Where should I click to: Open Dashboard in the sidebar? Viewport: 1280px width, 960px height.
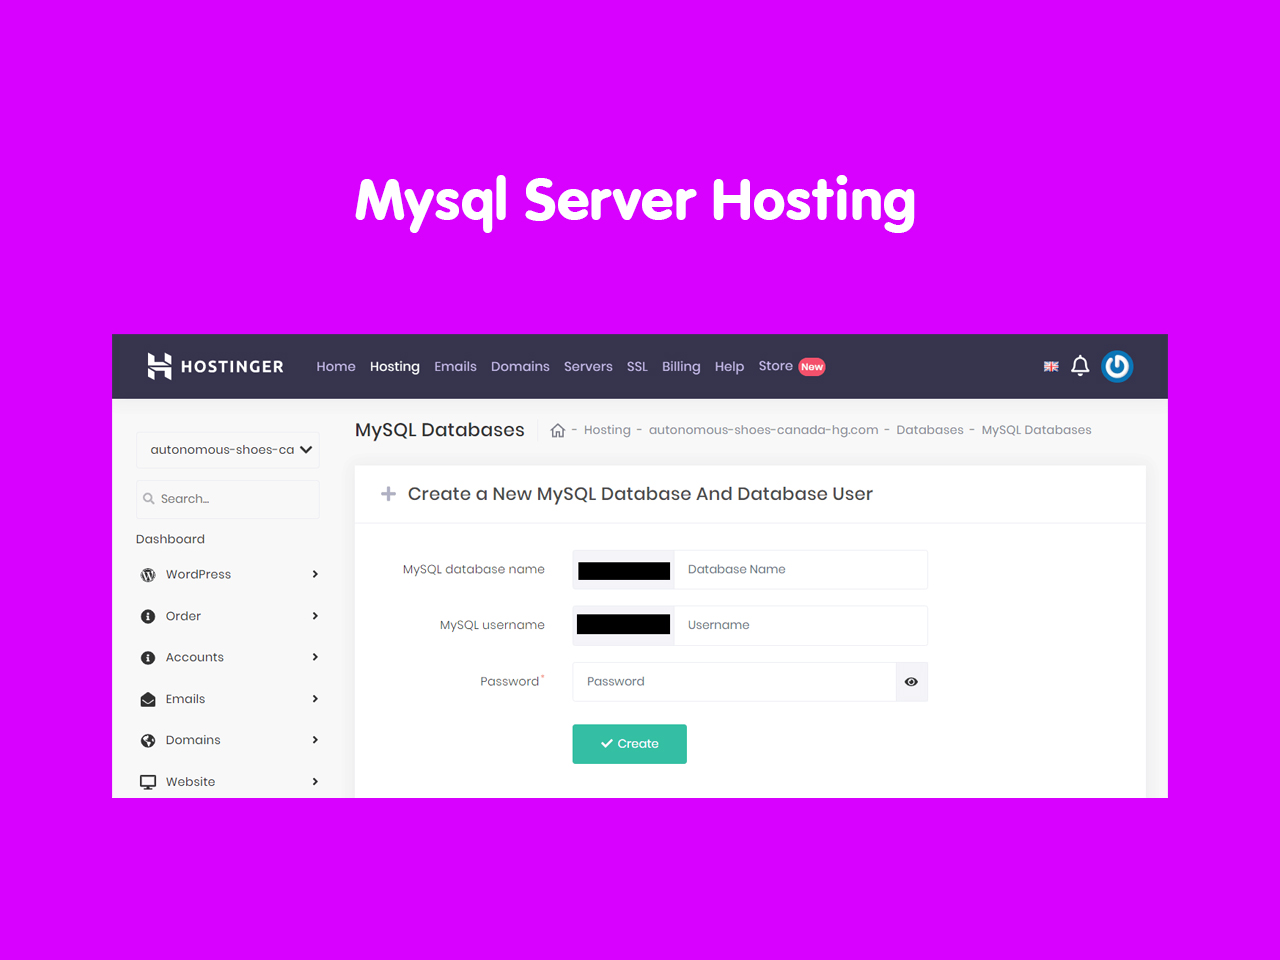pos(170,539)
